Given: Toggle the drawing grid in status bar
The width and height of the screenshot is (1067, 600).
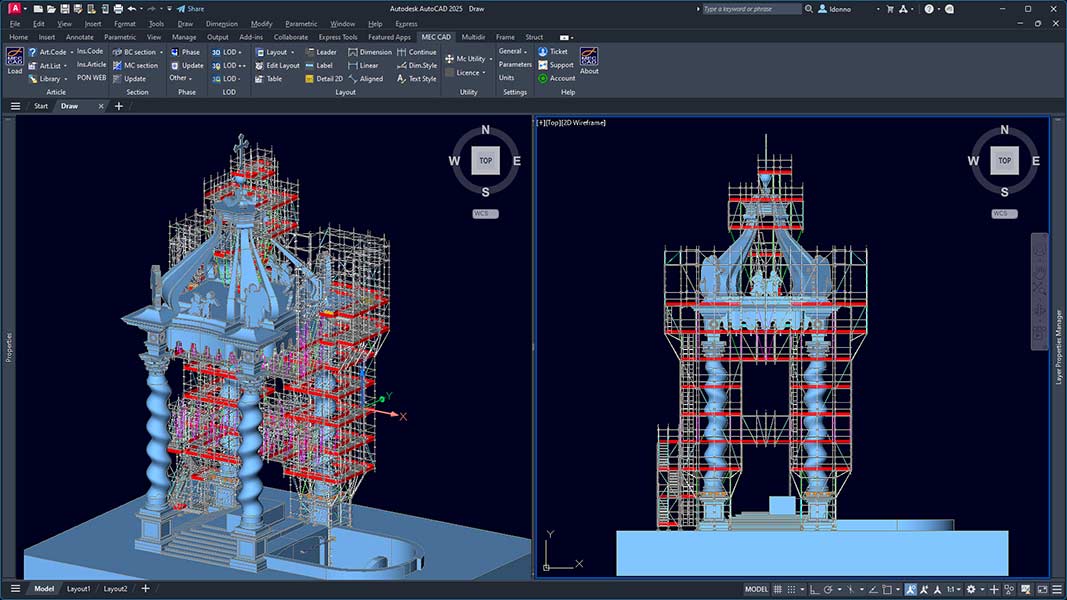Looking at the screenshot, I should [x=778, y=589].
